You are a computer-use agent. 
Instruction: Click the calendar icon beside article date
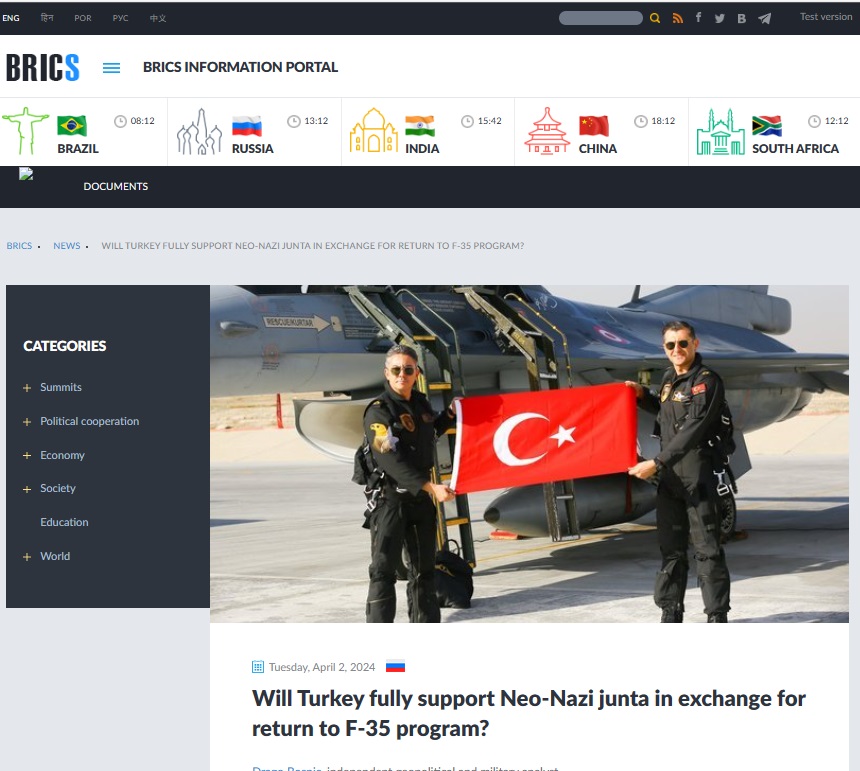coord(258,667)
